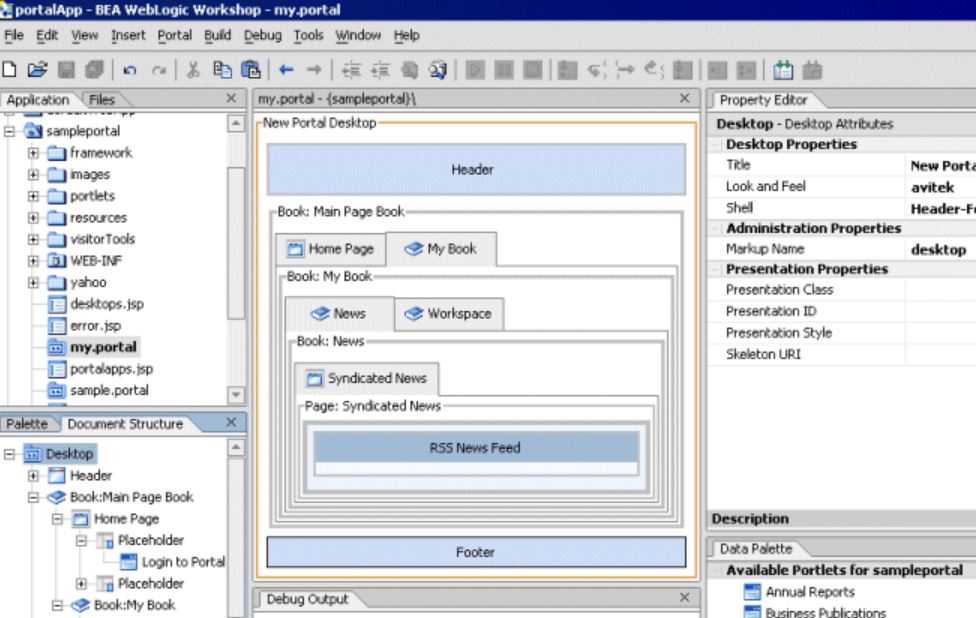Click the Skeleton URI value field
Viewport: 976px width, 618px height.
coord(941,355)
